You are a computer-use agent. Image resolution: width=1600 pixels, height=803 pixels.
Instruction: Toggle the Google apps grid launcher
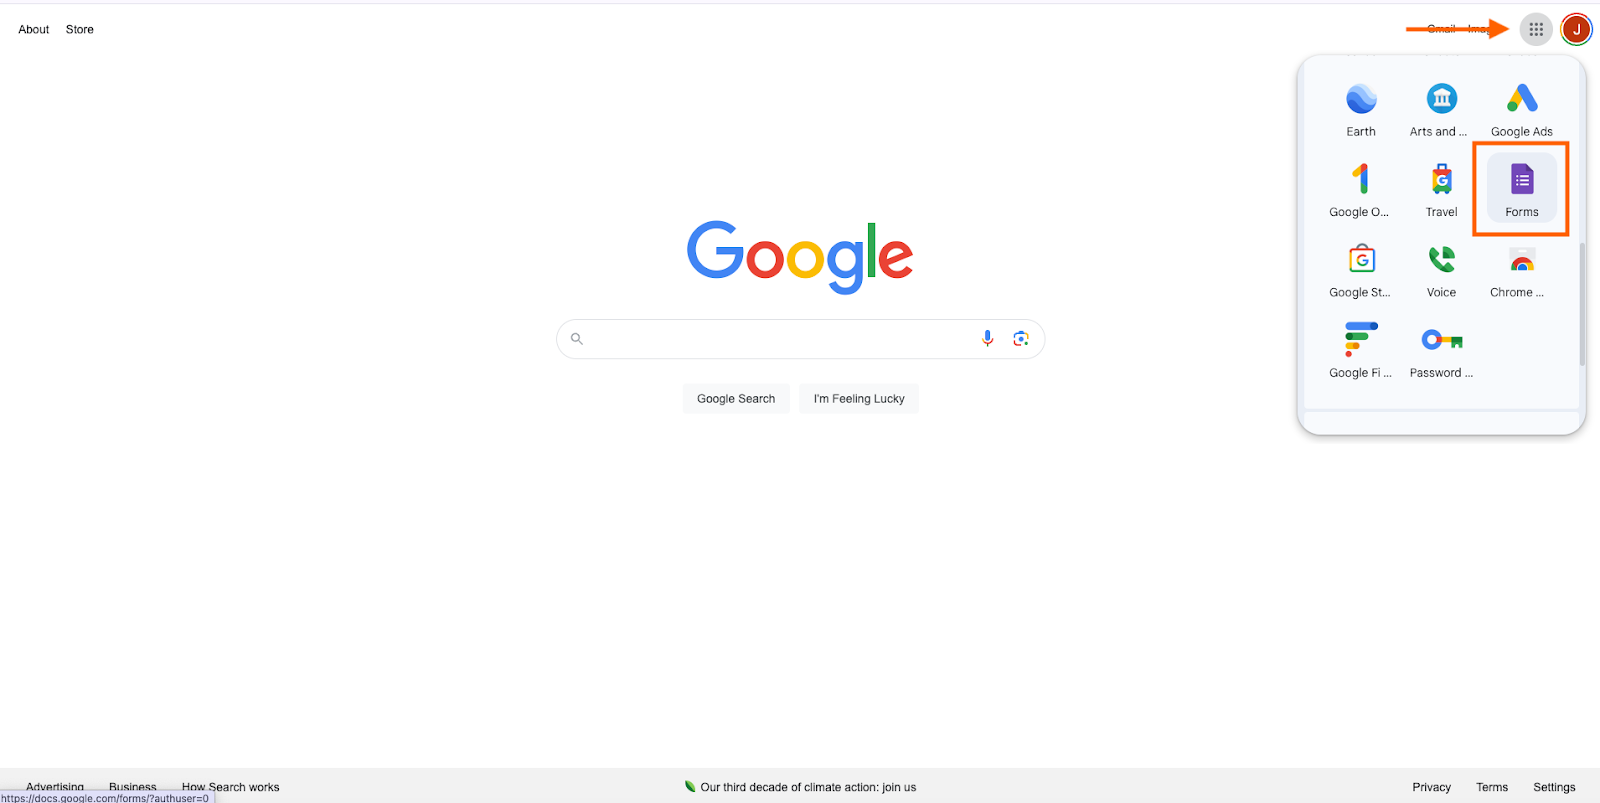pyautogui.click(x=1536, y=29)
